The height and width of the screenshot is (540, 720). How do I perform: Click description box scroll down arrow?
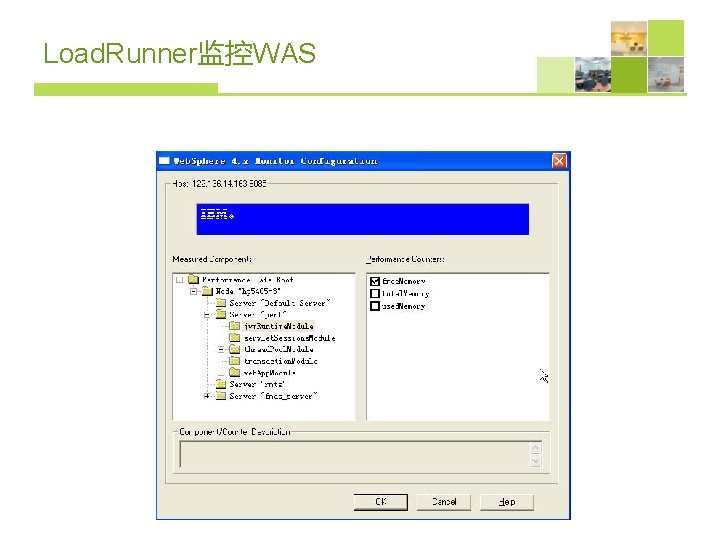(536, 461)
